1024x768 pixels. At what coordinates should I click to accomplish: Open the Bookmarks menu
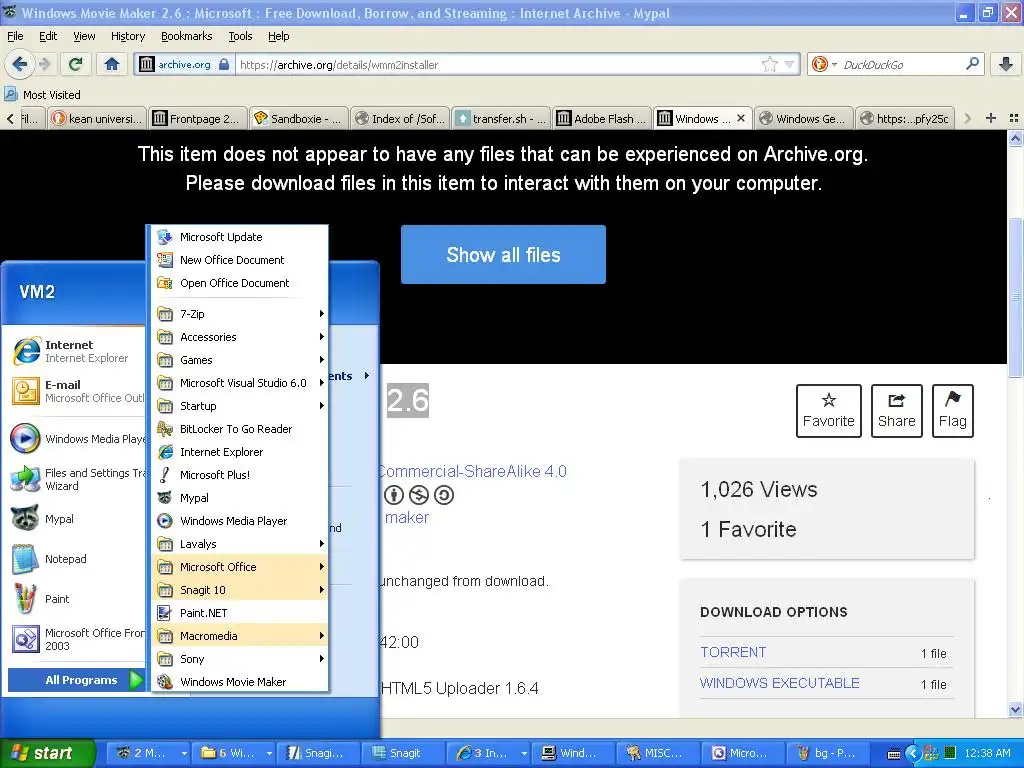coord(187,36)
